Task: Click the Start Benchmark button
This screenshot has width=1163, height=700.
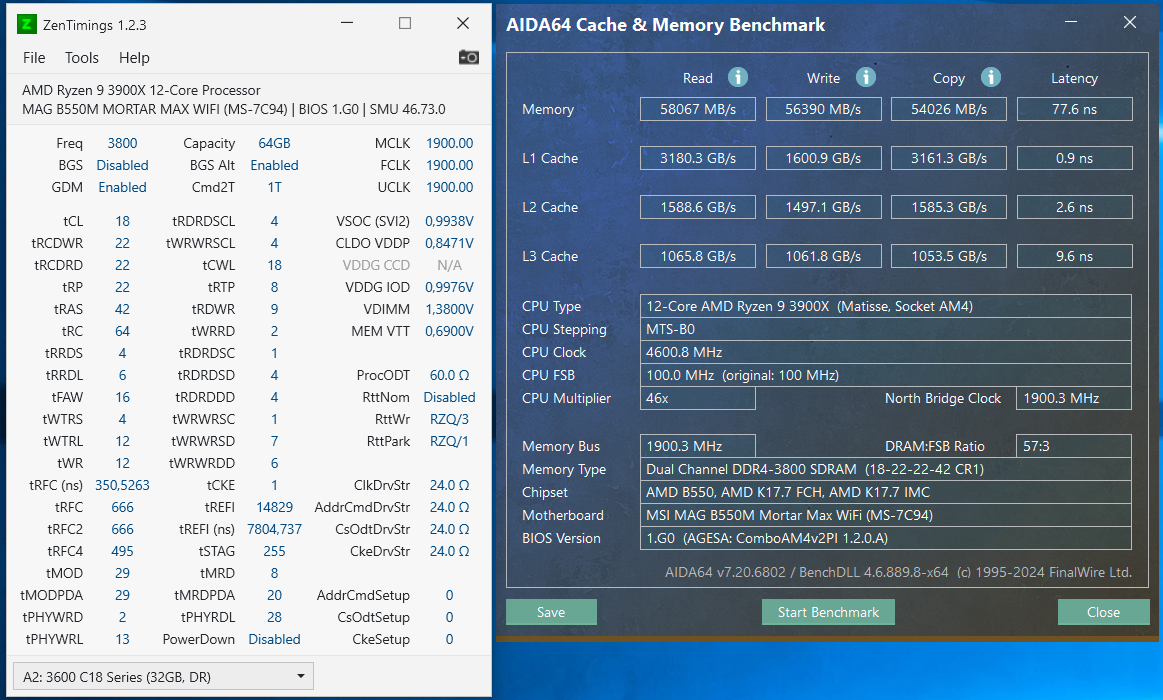Action: [828, 612]
